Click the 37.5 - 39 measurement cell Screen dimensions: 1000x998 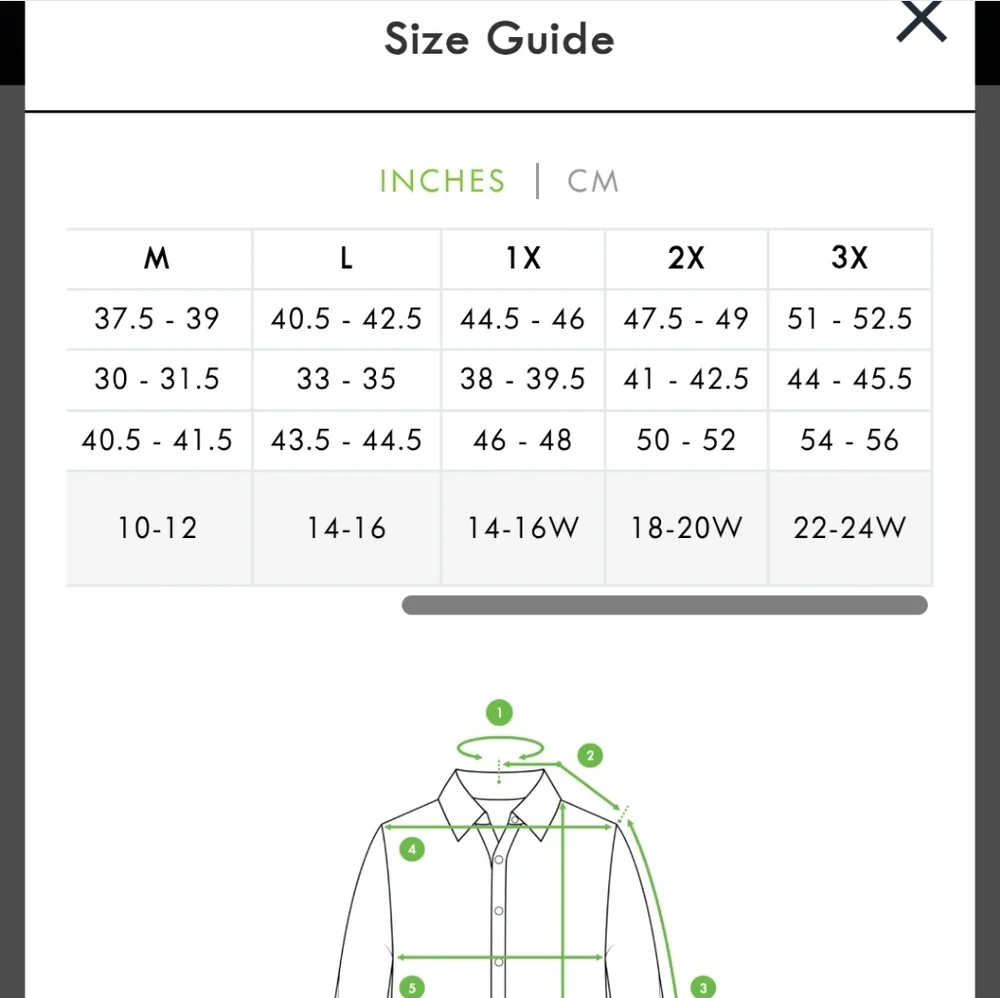pyautogui.click(x=158, y=319)
